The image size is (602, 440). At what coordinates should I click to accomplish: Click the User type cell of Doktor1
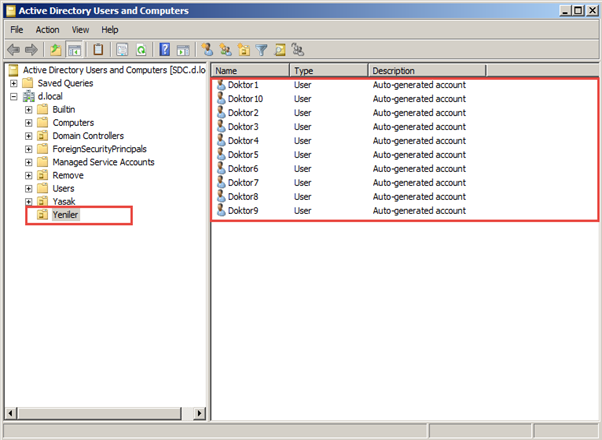point(303,84)
